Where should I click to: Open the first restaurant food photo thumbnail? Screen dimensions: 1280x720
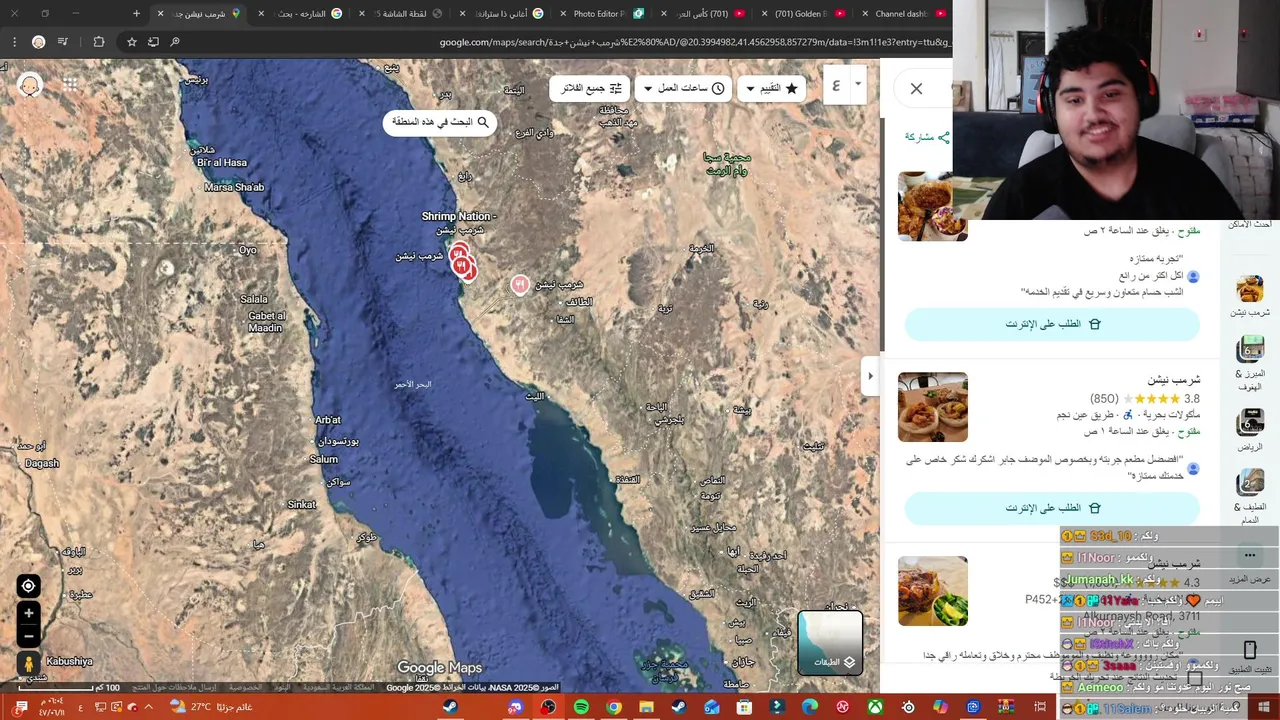[932, 207]
